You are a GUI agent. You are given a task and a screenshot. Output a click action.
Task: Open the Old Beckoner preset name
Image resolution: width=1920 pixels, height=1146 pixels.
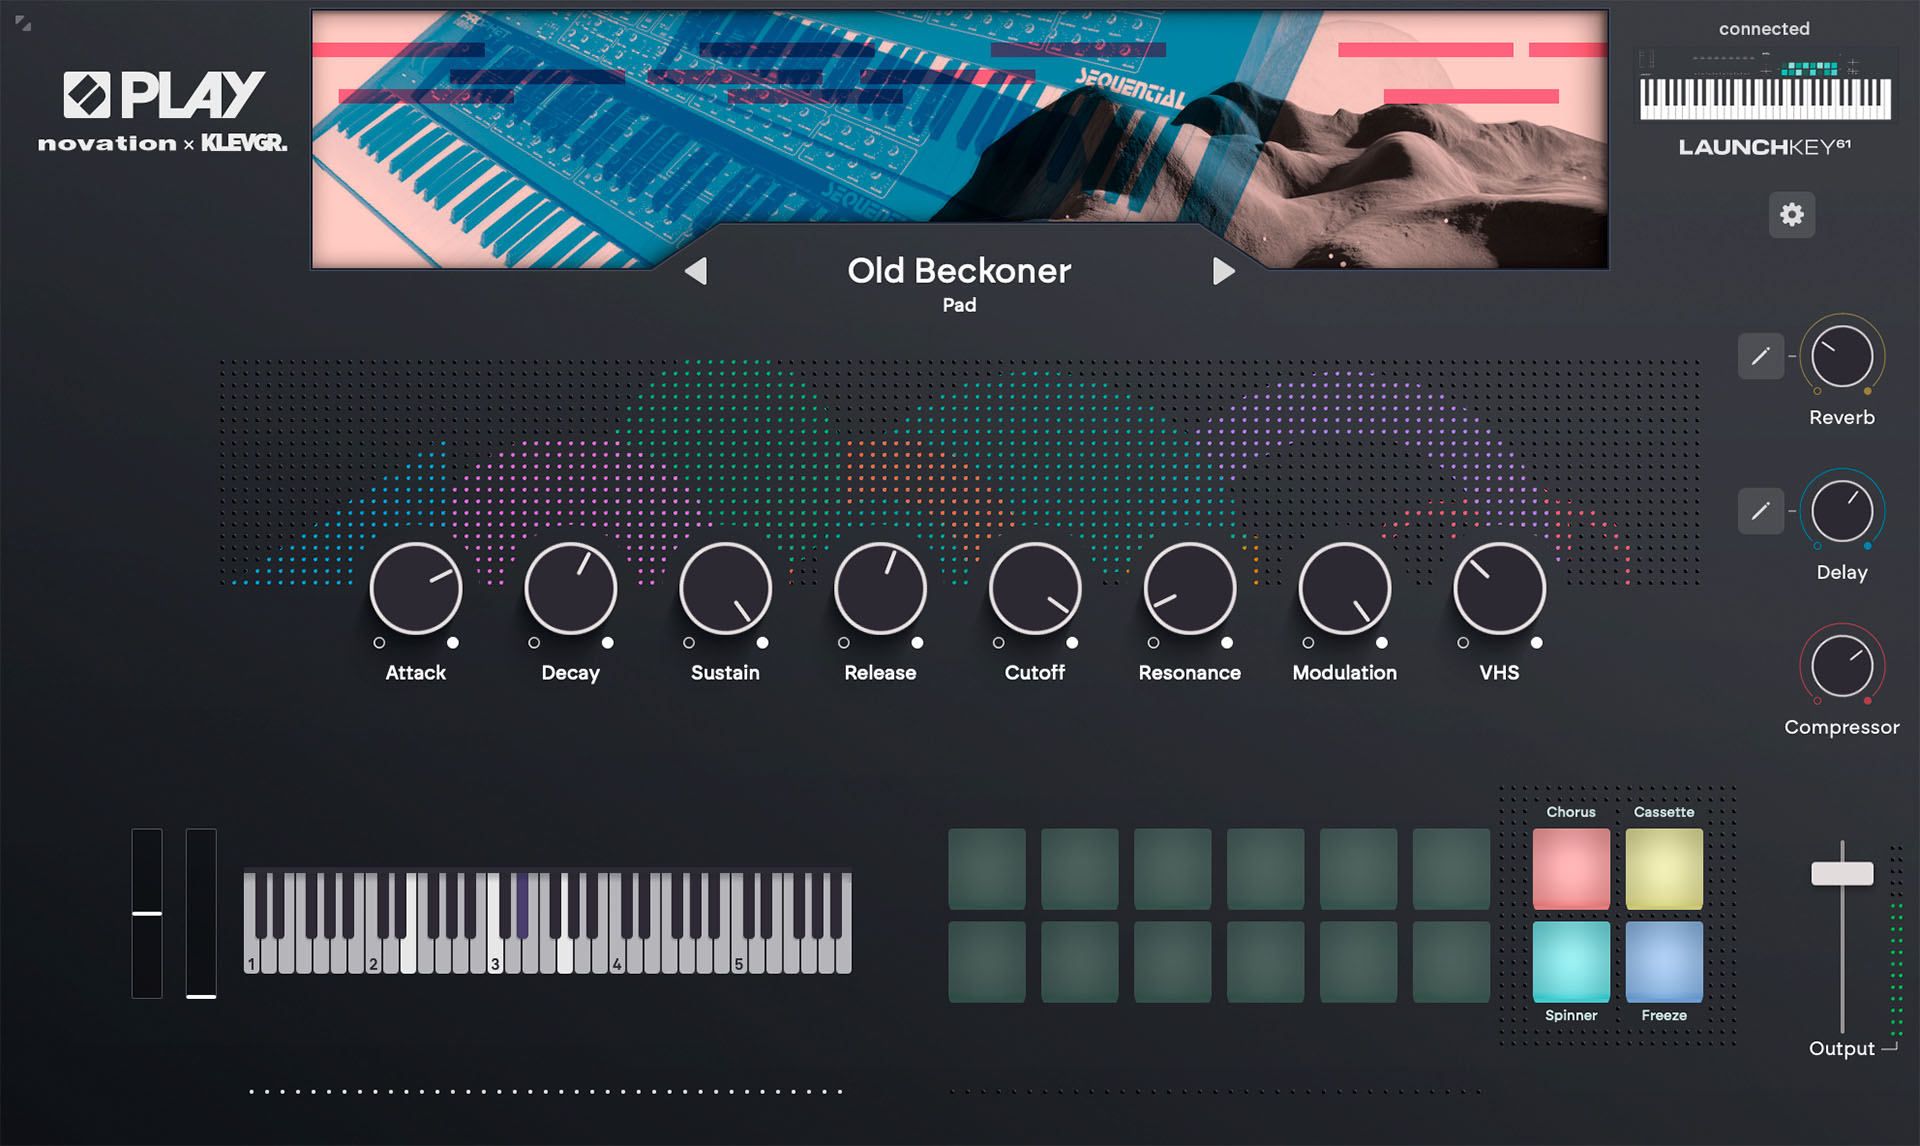959,271
